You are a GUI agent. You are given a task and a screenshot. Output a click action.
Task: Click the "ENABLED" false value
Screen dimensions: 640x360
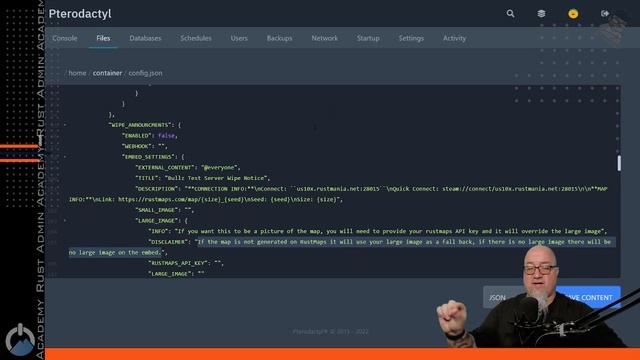coord(167,136)
